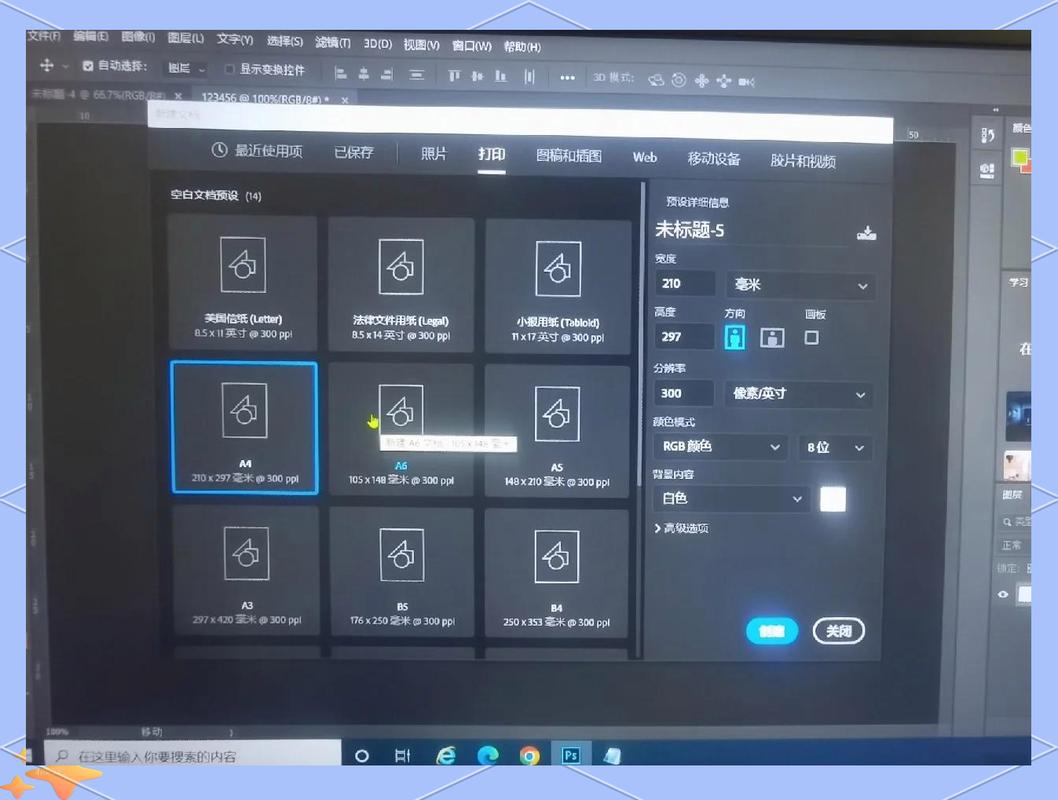Screen dimensions: 1058x800
Task: Launch Internet Explorer from the taskbar
Action: [445, 755]
